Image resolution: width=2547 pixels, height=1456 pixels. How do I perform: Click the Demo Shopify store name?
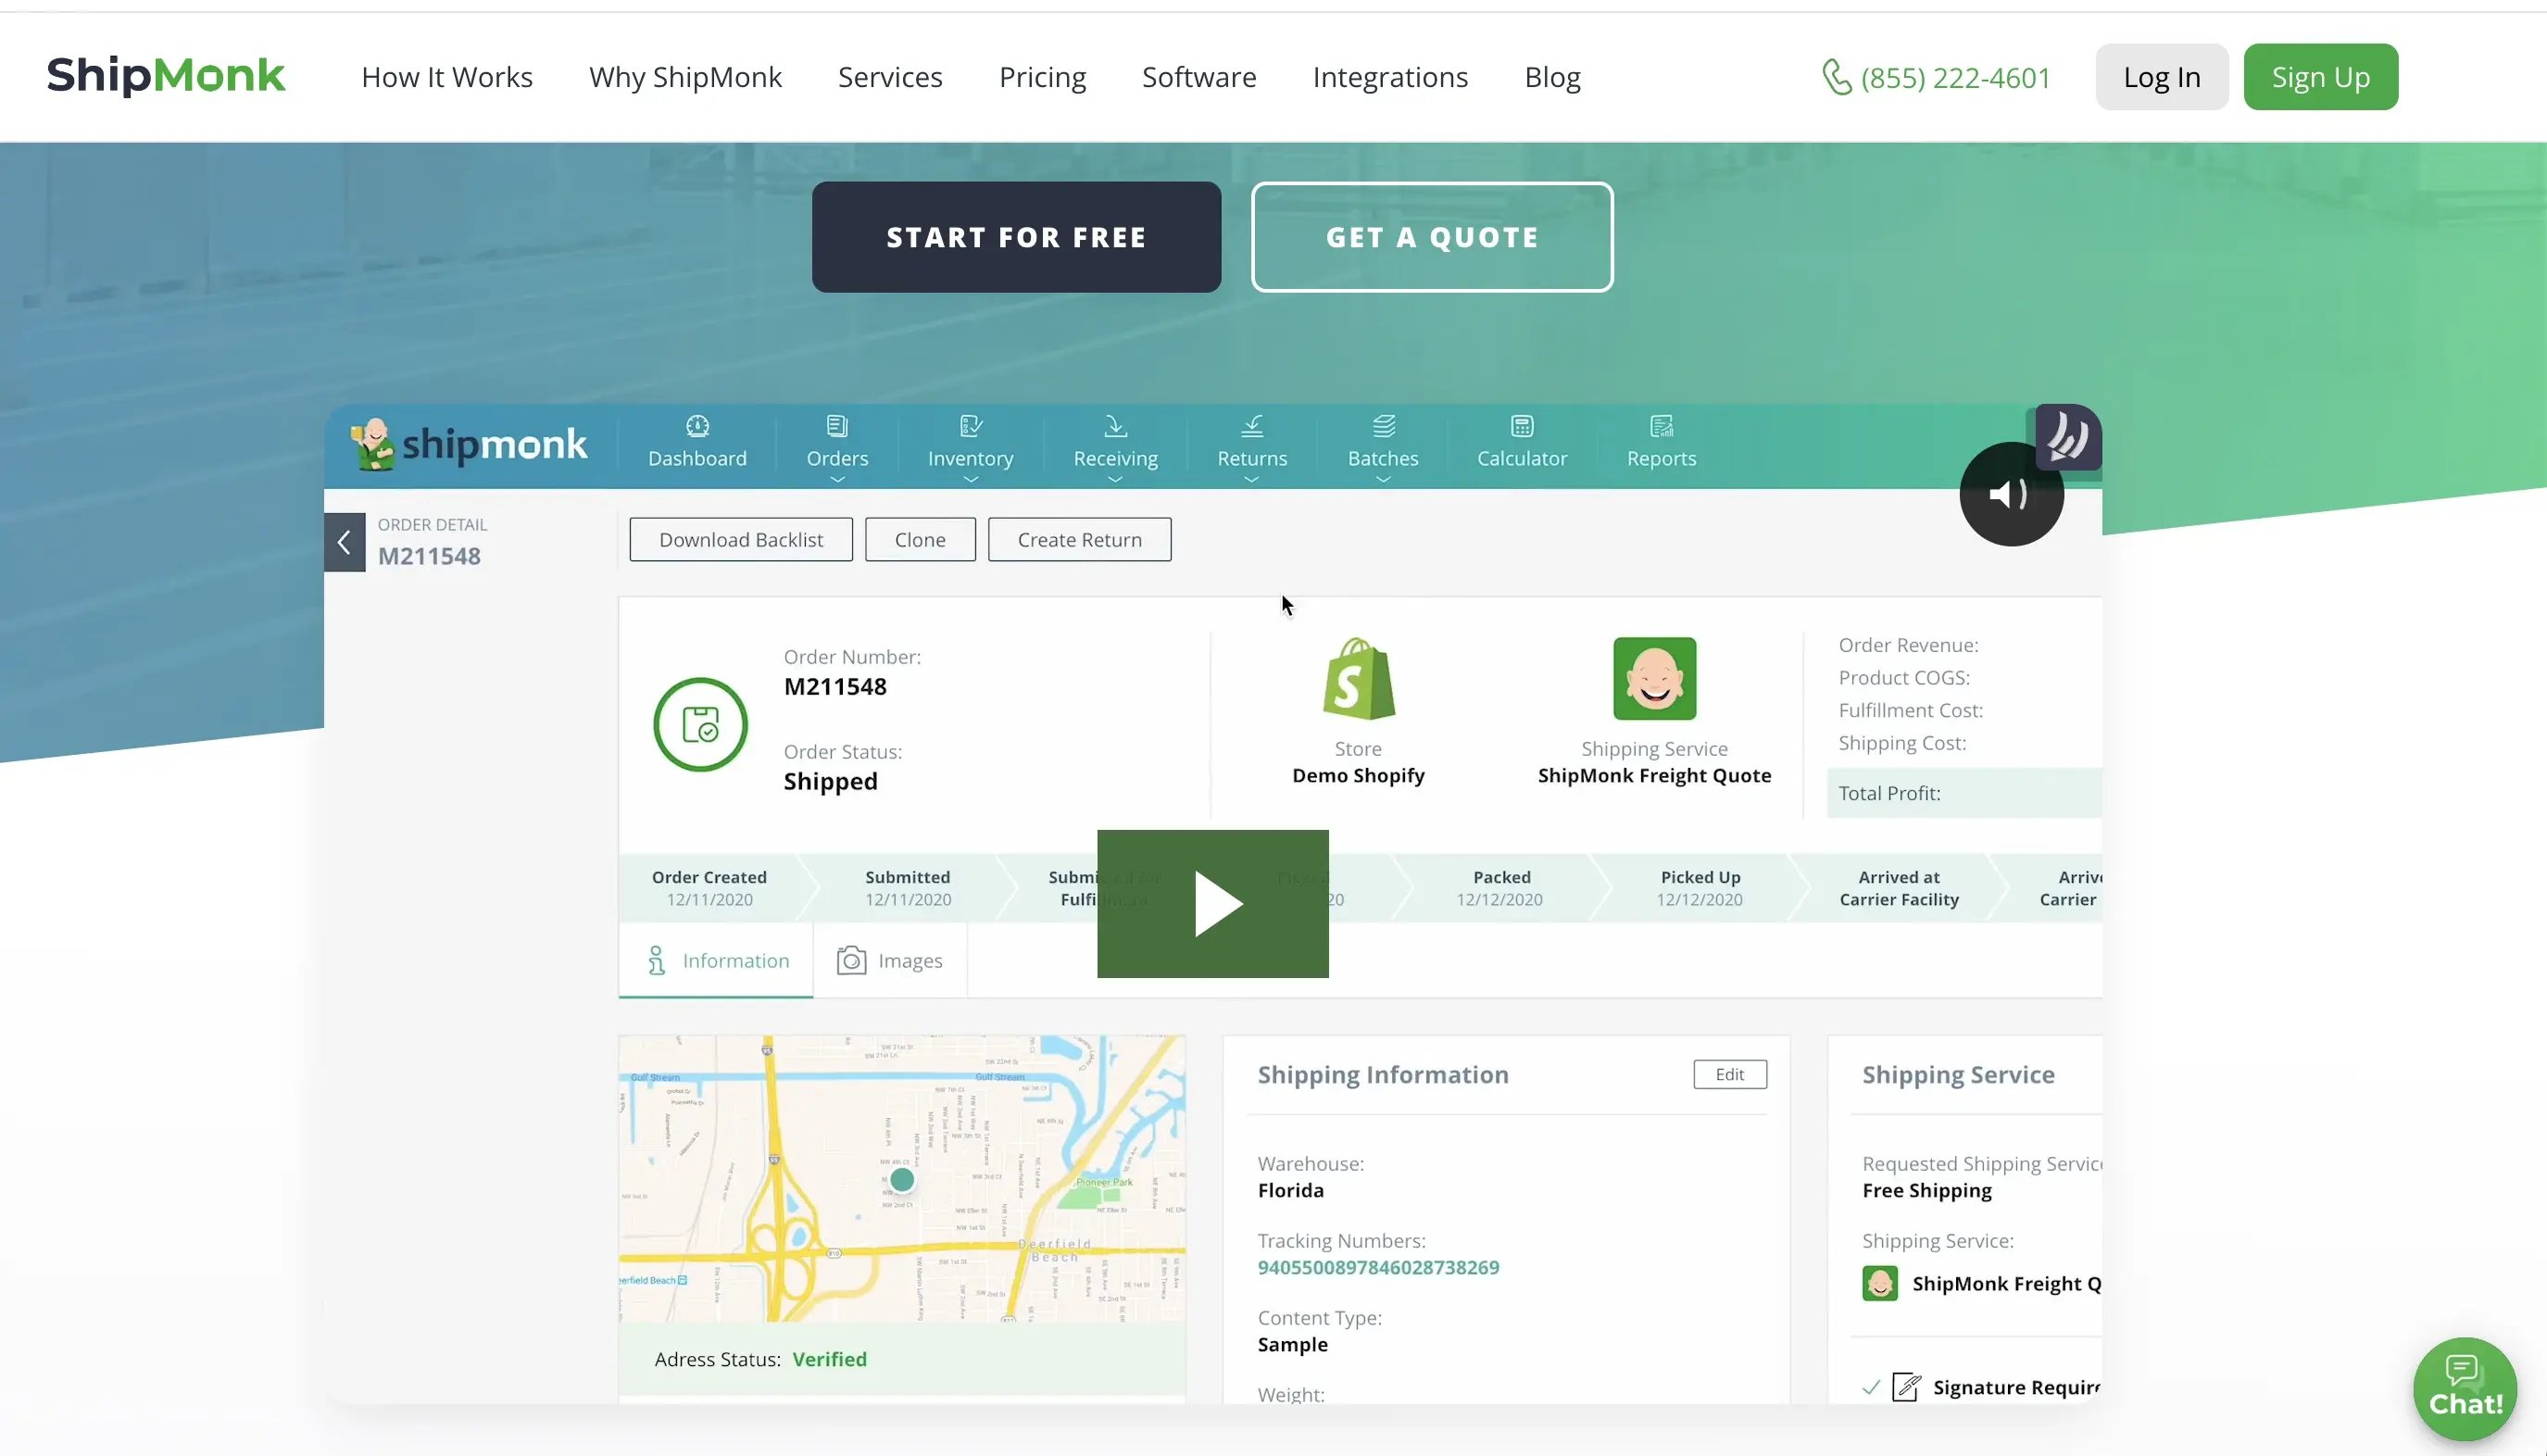pos(1358,775)
